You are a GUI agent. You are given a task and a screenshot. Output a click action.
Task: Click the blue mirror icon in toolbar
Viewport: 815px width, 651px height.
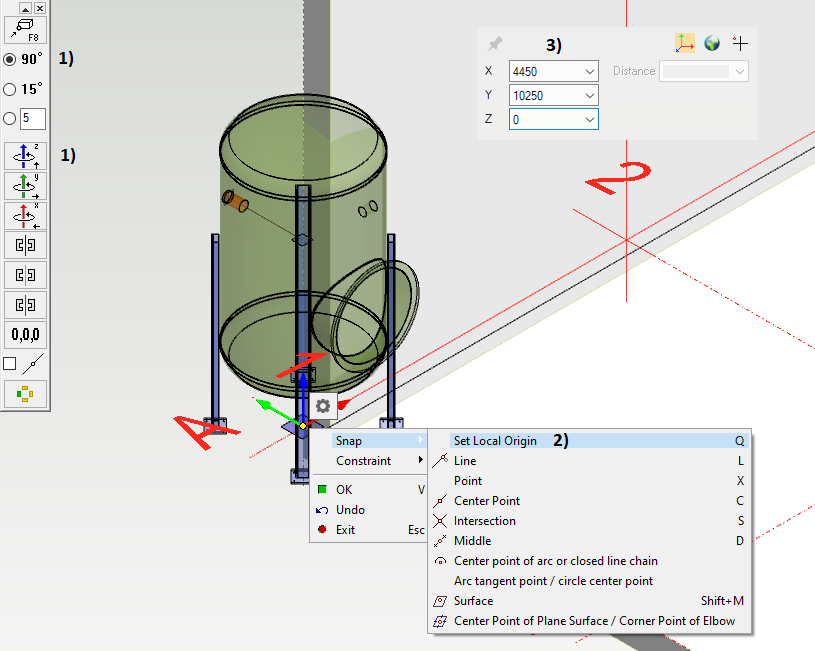tap(25, 245)
